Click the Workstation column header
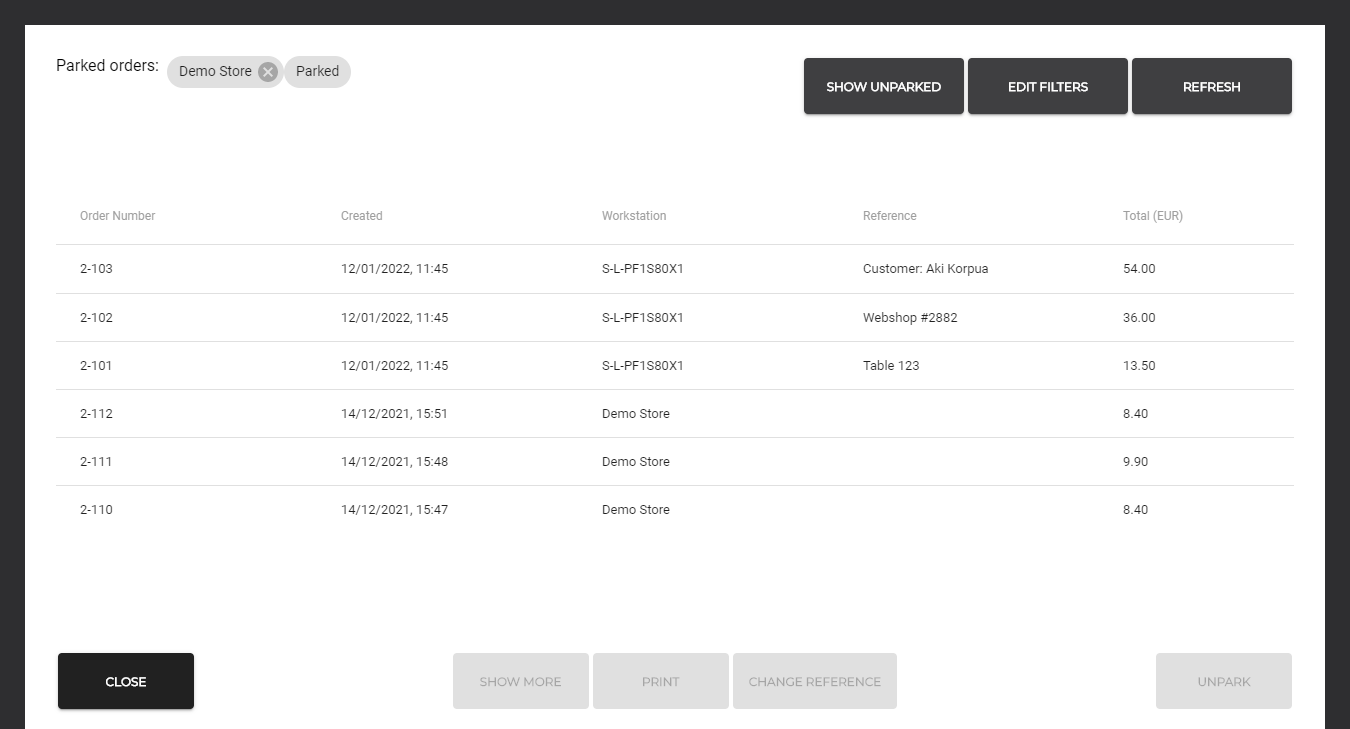This screenshot has width=1350, height=729. (x=633, y=216)
